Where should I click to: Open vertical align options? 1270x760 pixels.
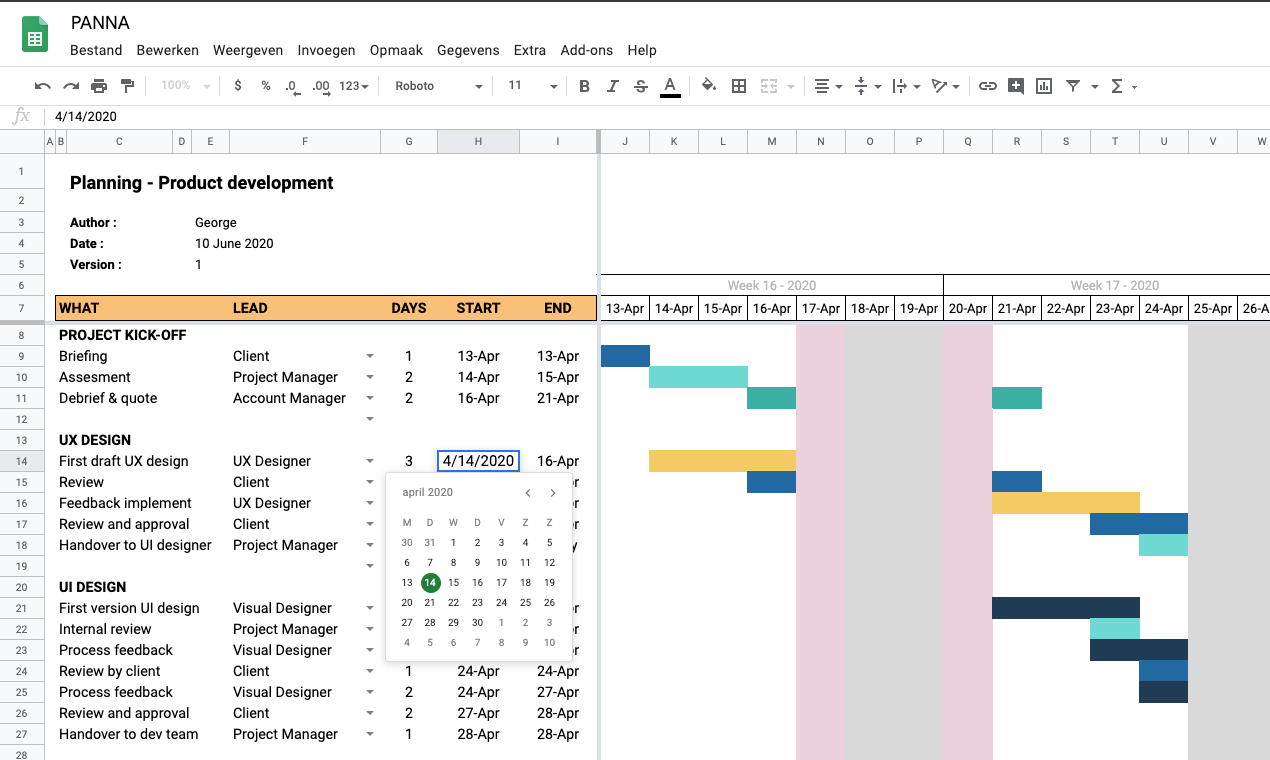tap(867, 86)
